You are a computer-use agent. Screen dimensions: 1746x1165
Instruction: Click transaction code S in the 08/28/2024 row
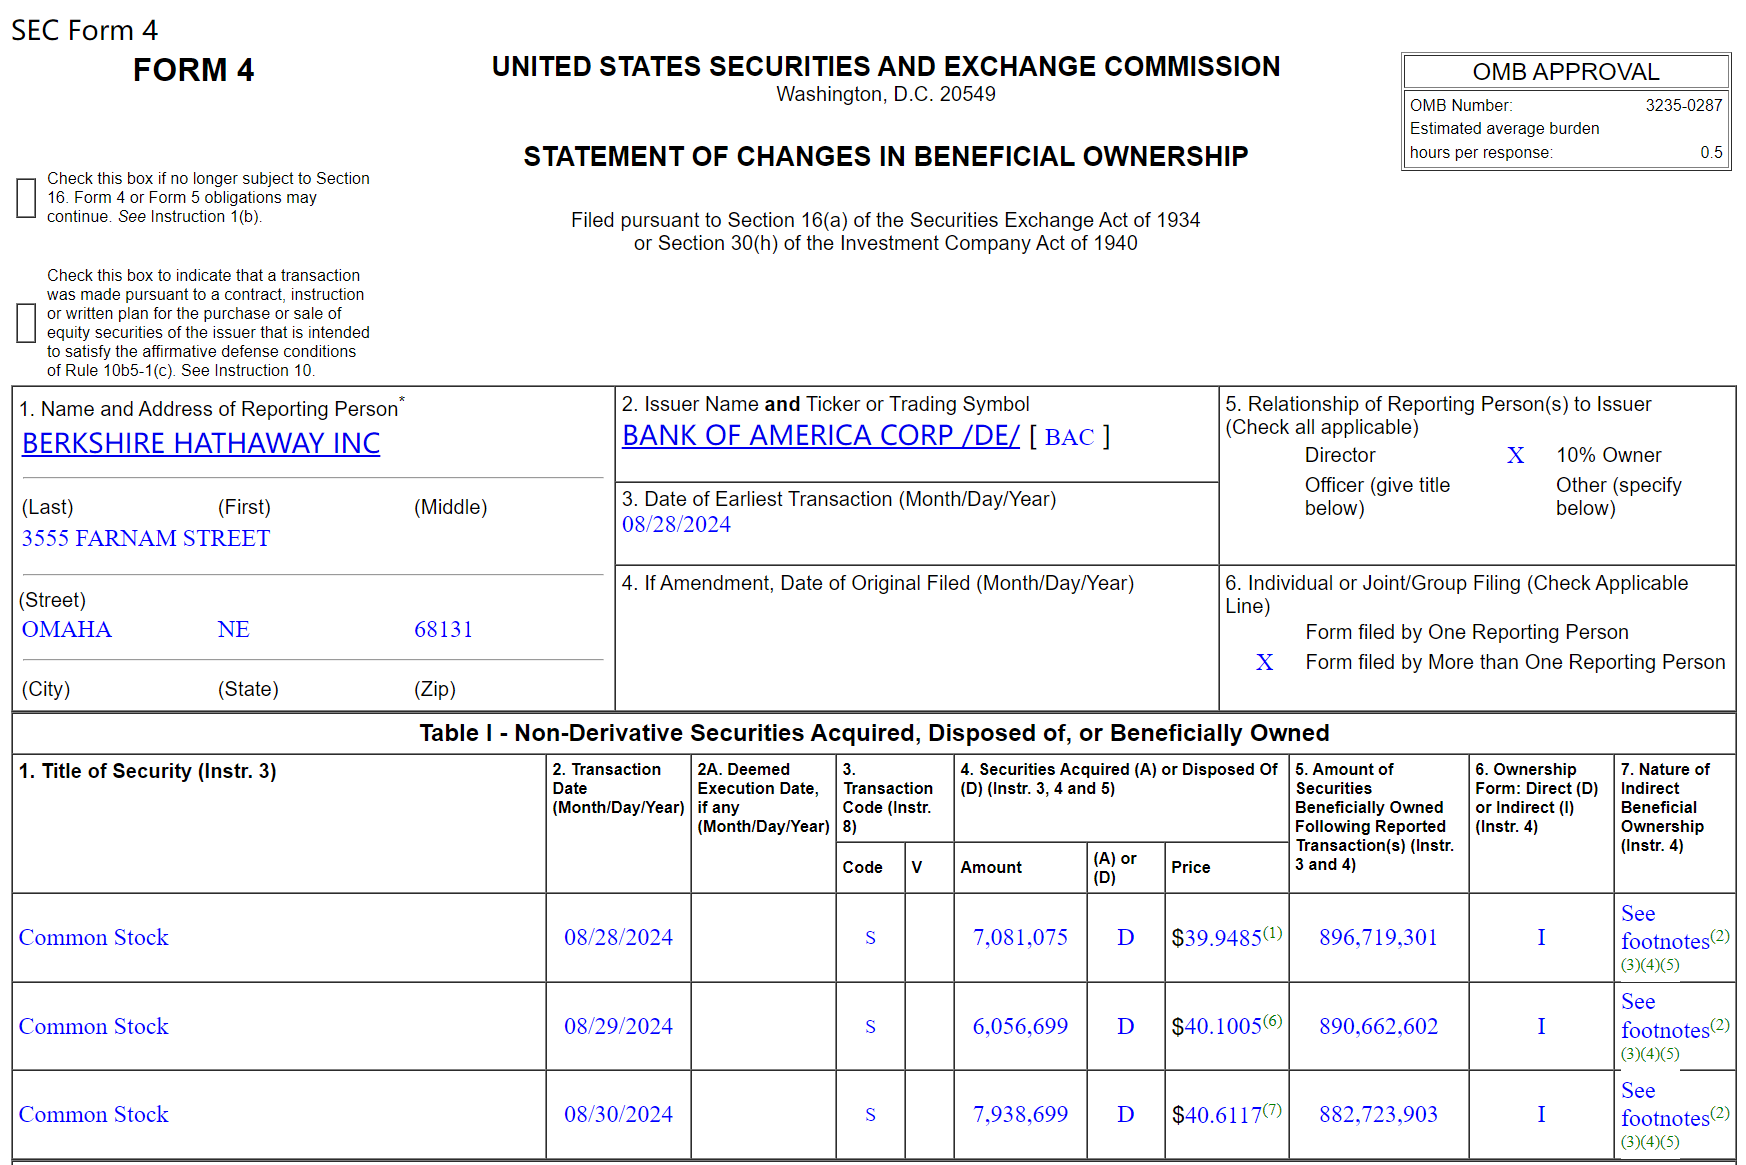click(870, 937)
